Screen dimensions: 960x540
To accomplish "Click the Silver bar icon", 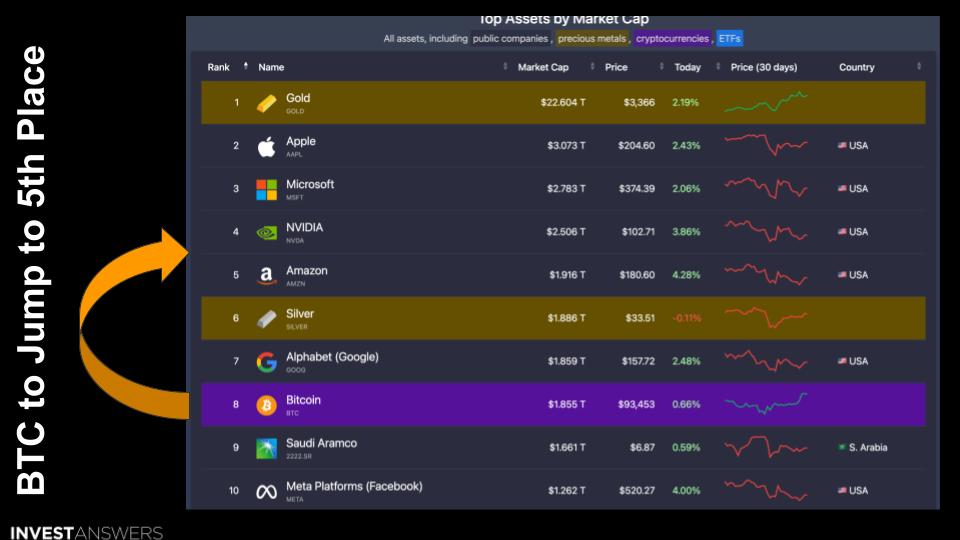I will click(x=266, y=319).
